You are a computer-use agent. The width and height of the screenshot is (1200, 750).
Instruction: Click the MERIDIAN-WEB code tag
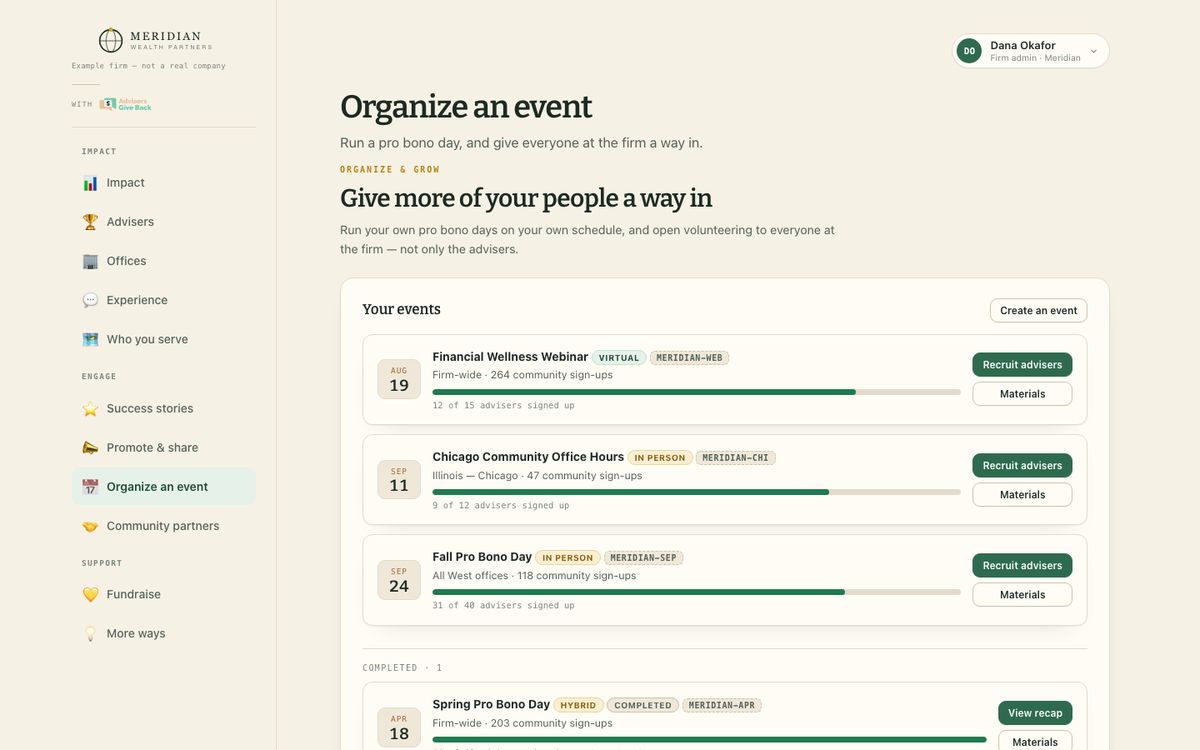pyautogui.click(x=690, y=358)
